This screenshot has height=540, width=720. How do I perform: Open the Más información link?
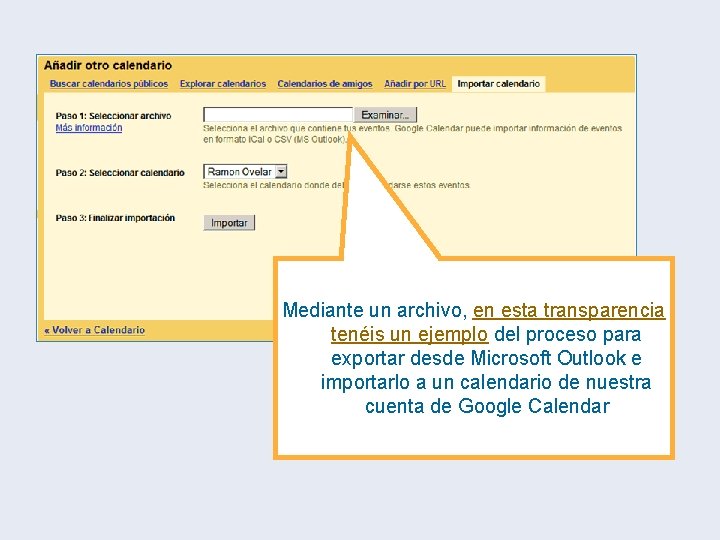click(89, 128)
